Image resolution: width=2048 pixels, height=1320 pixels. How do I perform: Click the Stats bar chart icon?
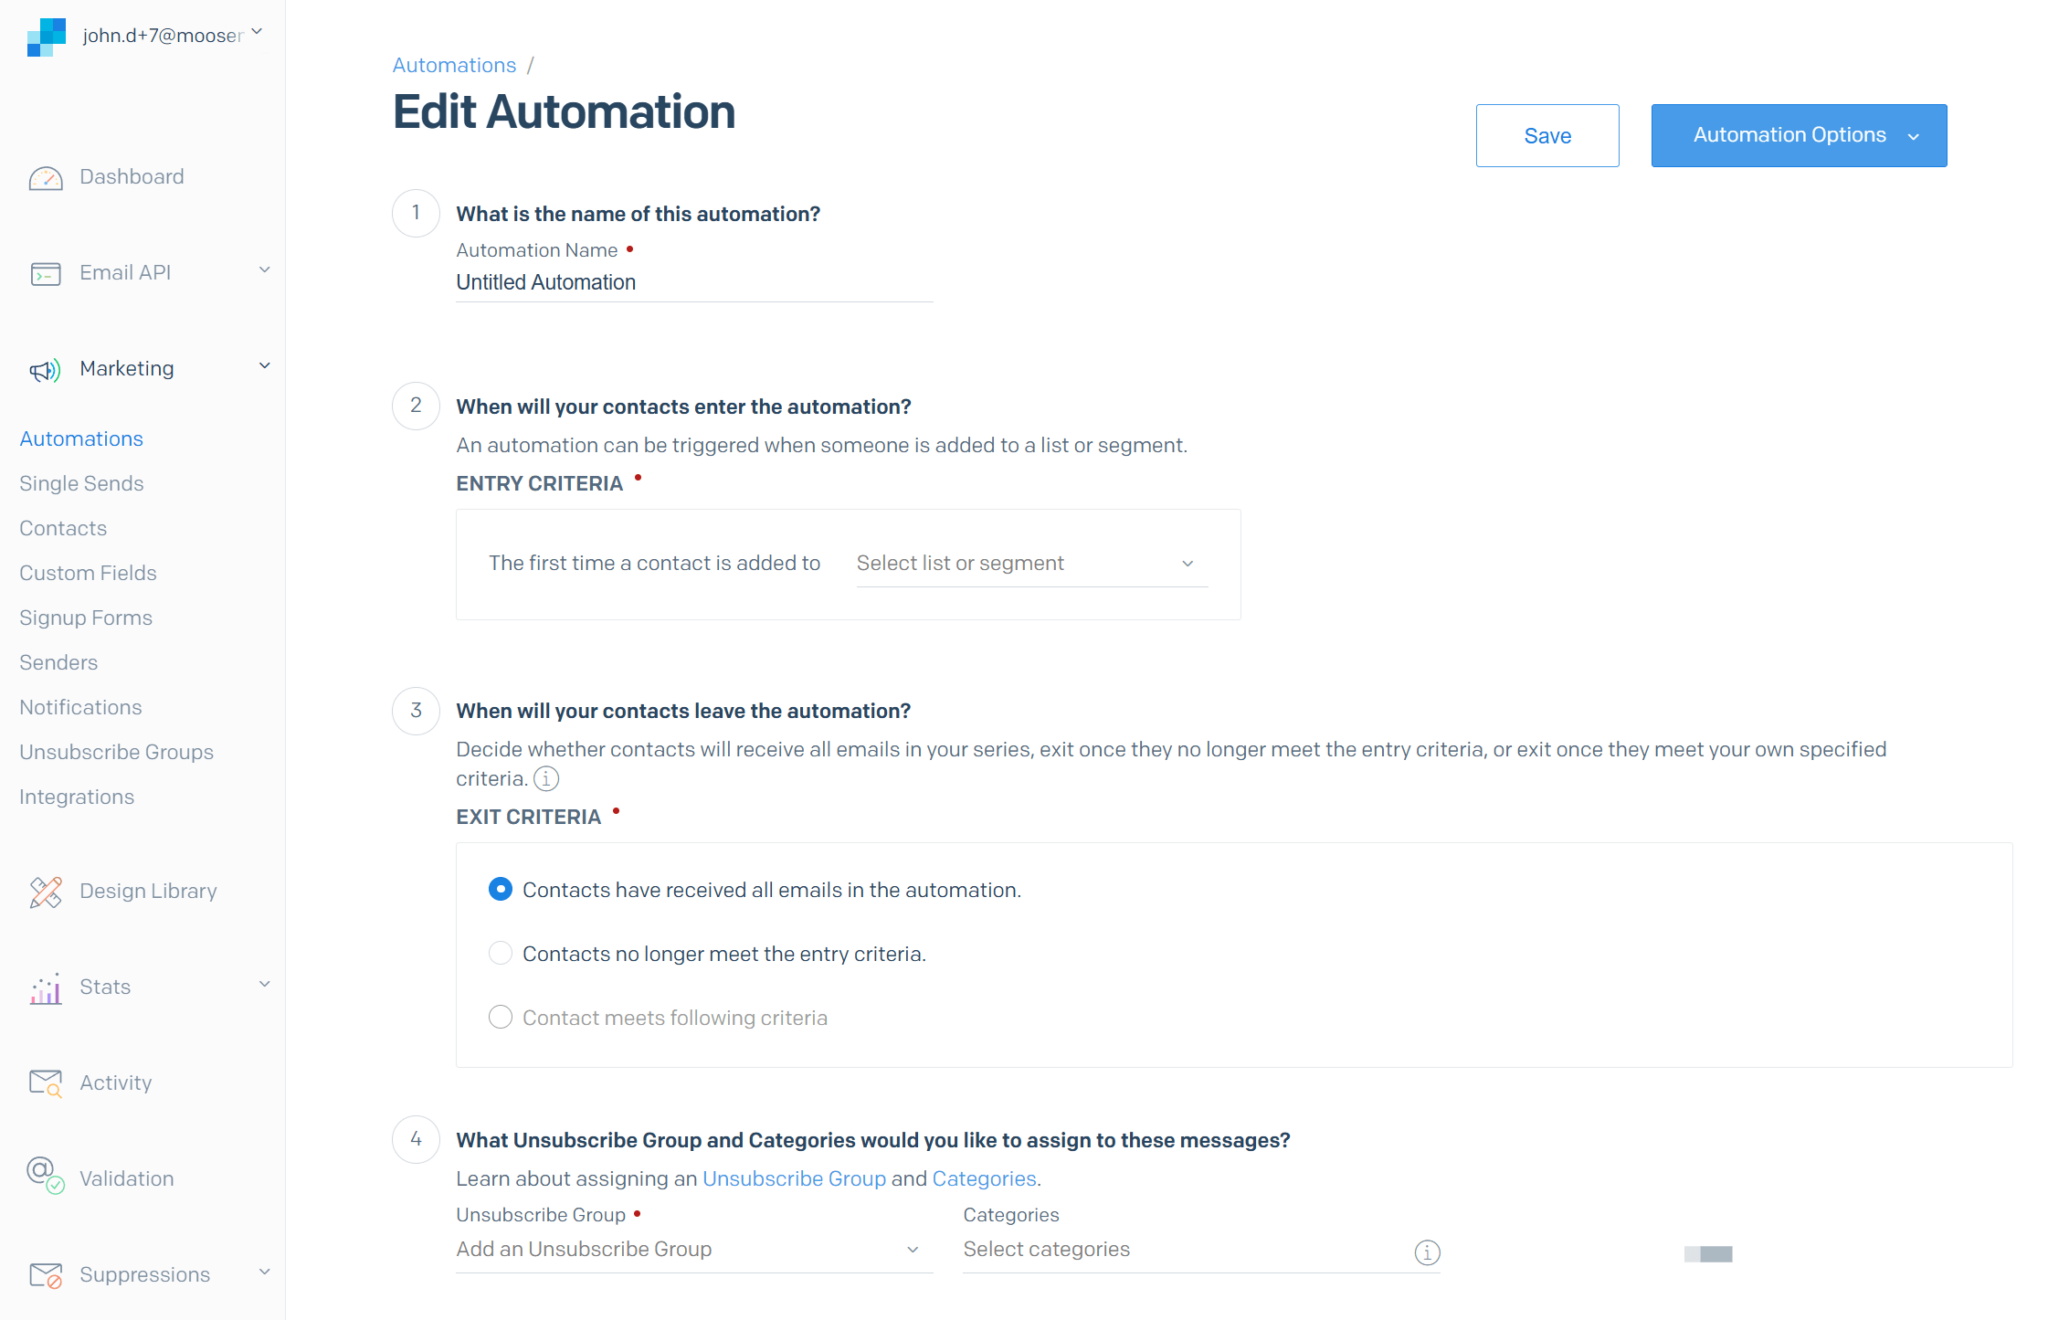point(46,988)
